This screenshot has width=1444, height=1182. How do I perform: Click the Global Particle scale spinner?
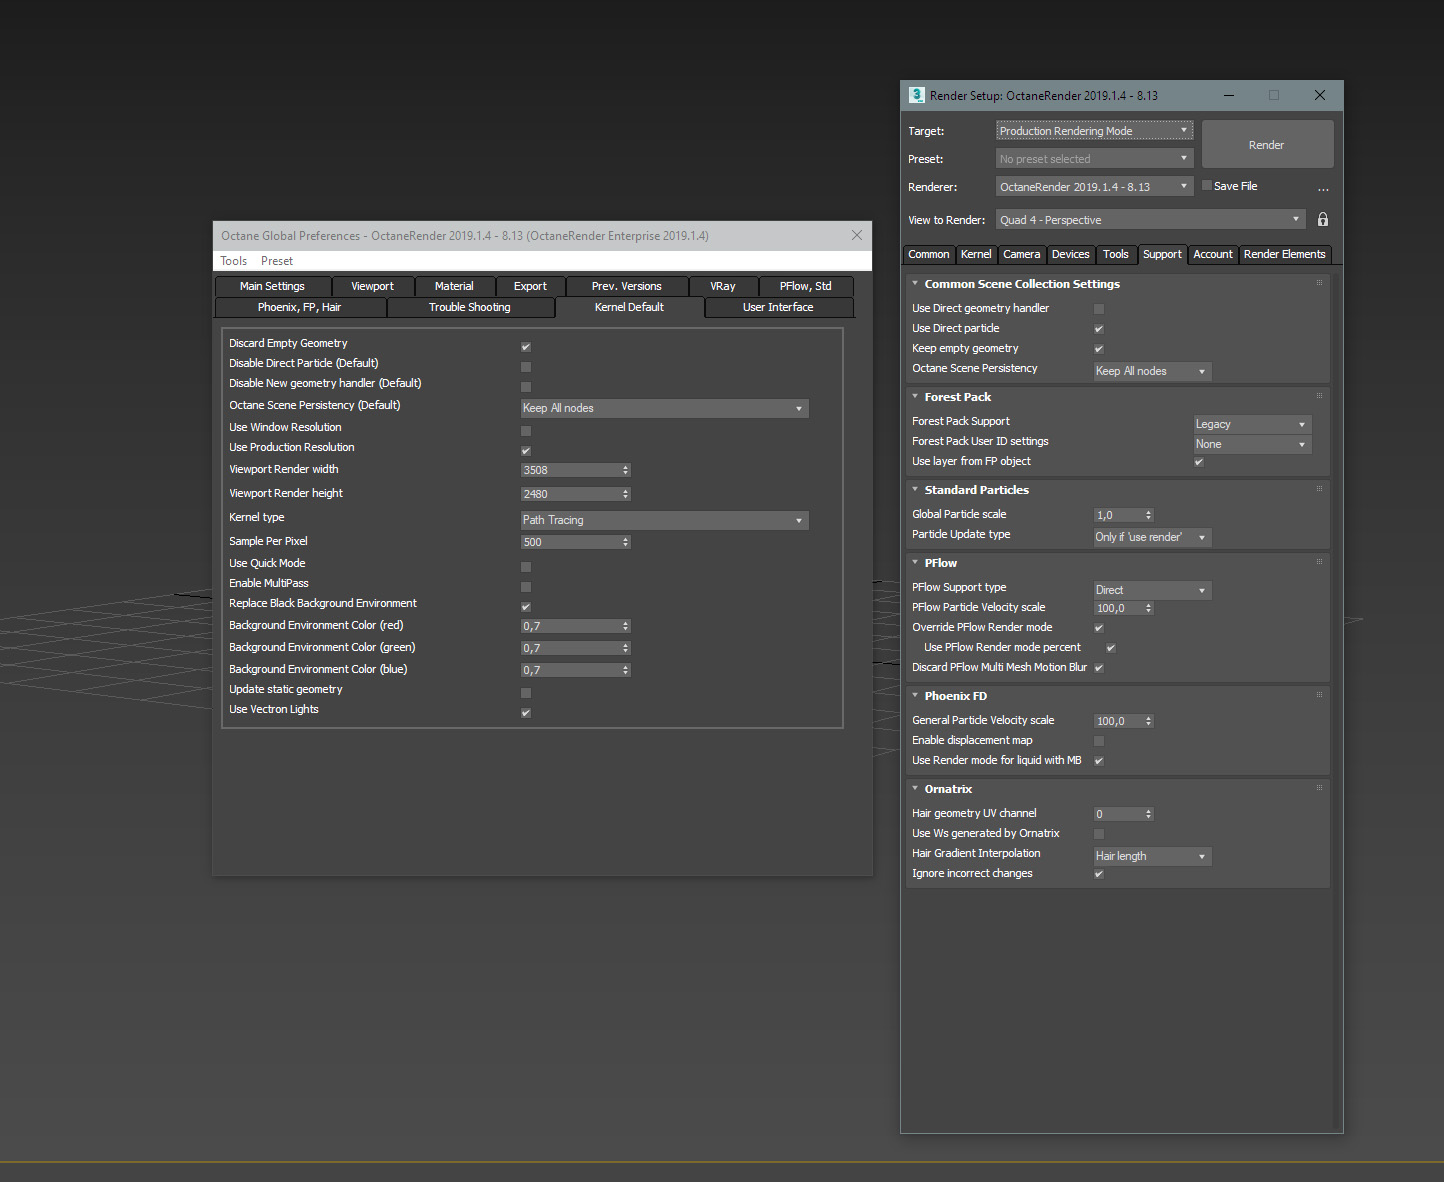coord(1149,515)
